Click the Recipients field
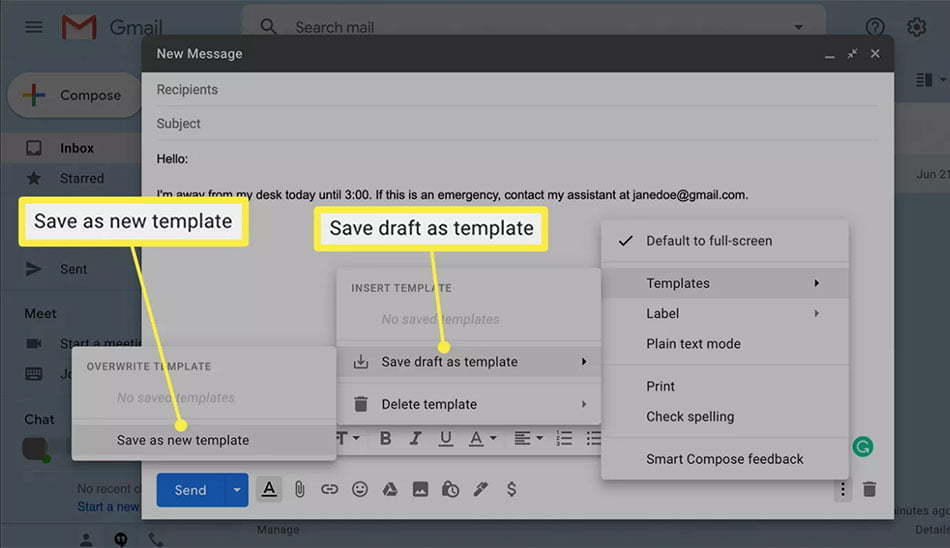 click(517, 90)
